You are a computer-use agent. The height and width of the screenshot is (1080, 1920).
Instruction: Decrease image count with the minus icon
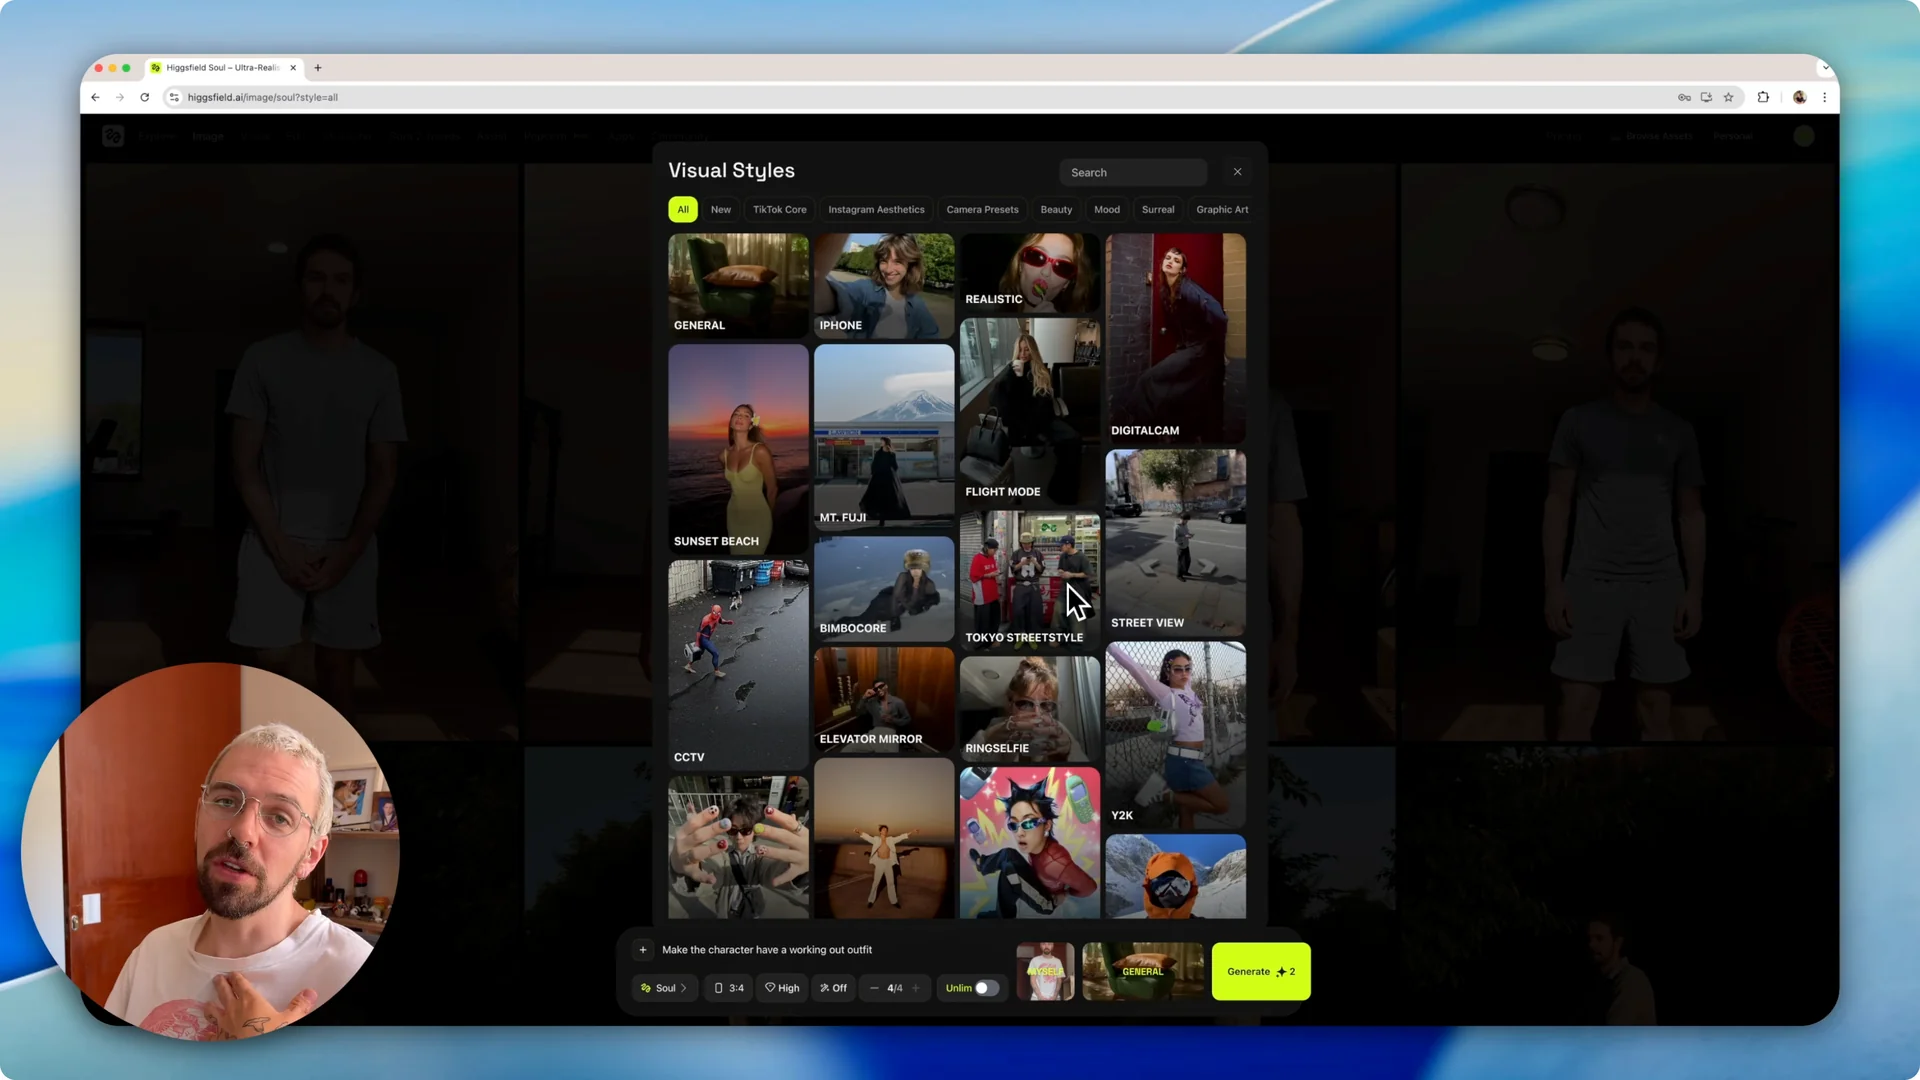click(874, 988)
